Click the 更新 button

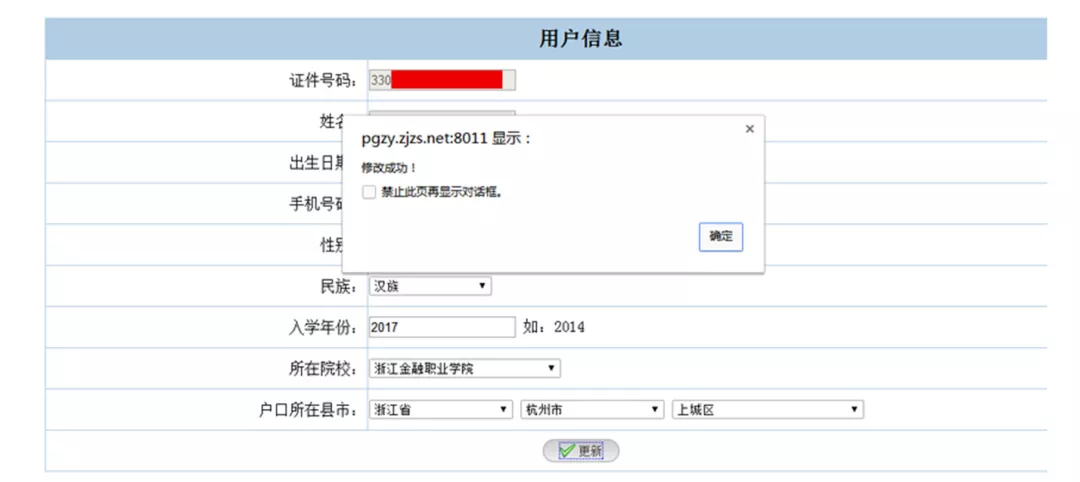click(x=581, y=451)
